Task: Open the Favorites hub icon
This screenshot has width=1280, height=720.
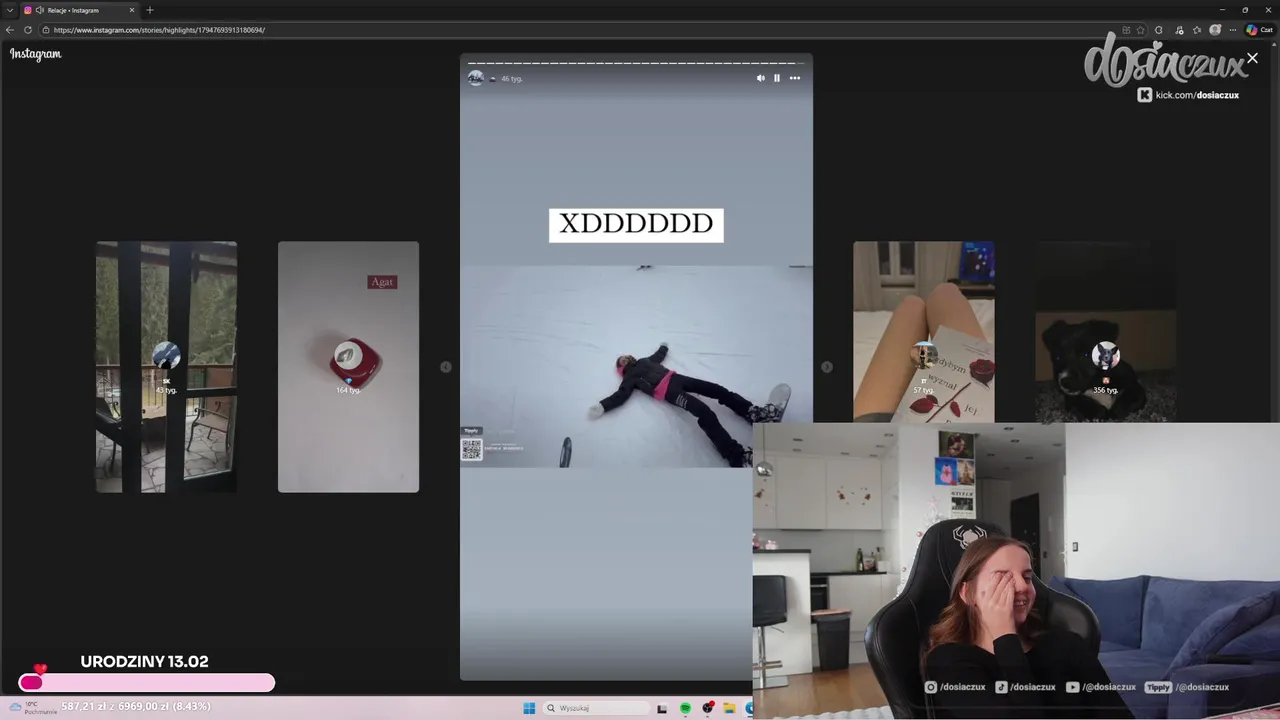Action: [1197, 30]
